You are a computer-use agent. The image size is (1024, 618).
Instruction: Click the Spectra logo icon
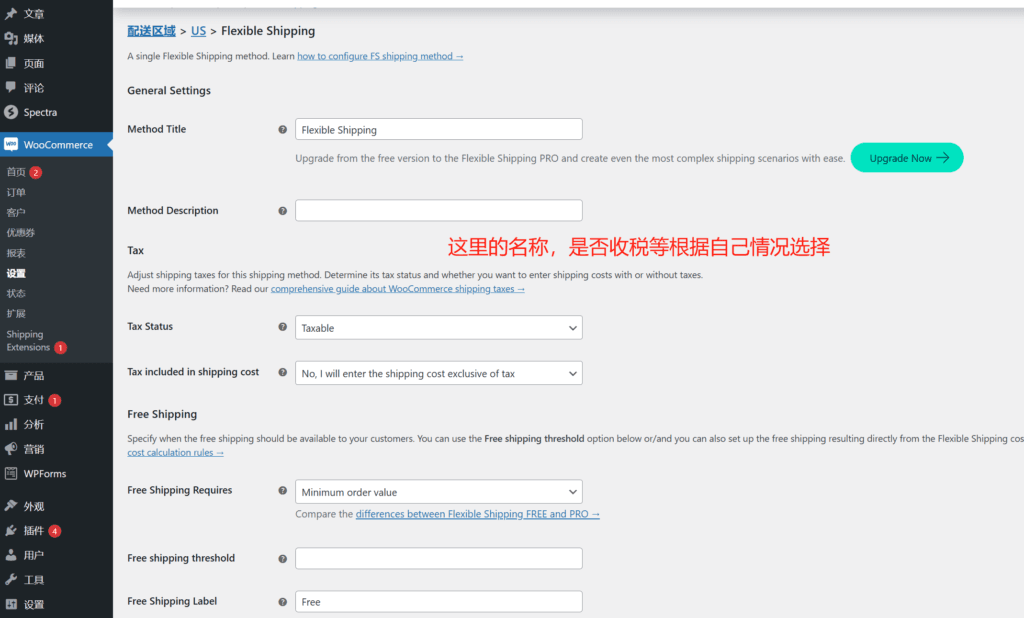10,112
